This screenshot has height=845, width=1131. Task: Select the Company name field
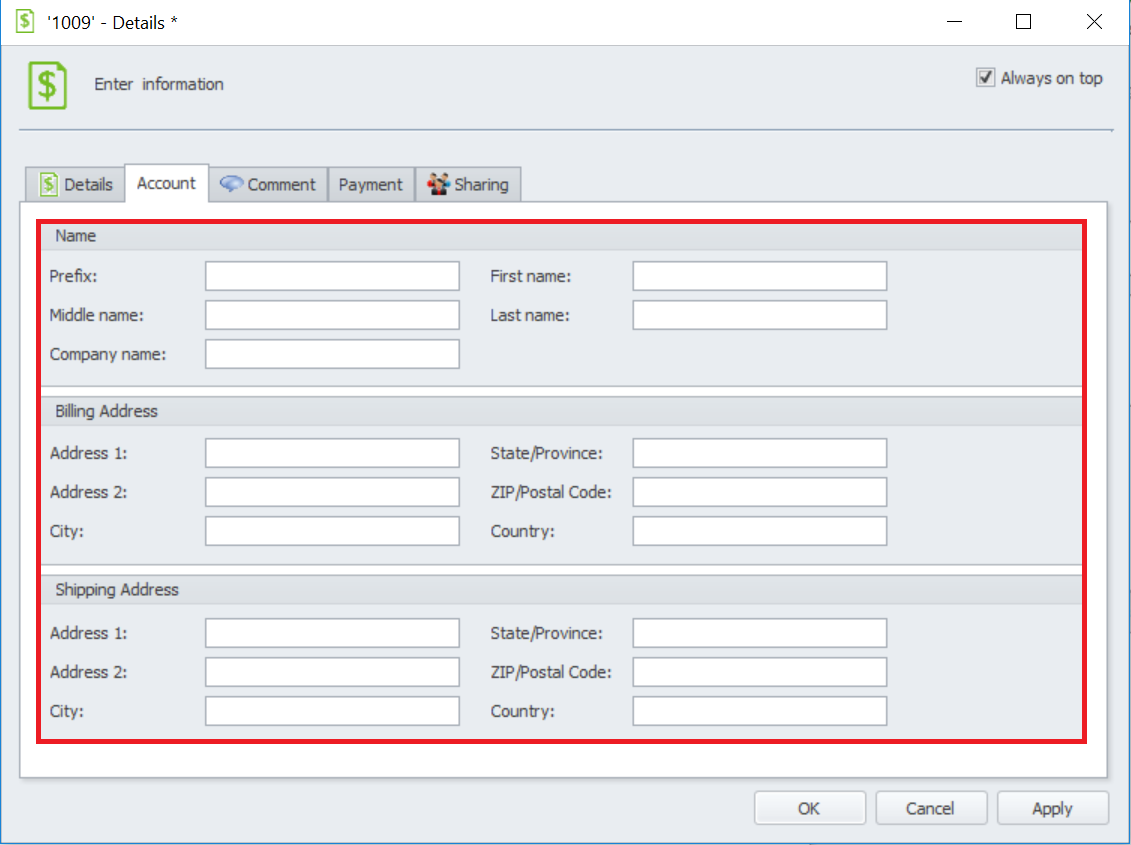pyautogui.click(x=332, y=354)
